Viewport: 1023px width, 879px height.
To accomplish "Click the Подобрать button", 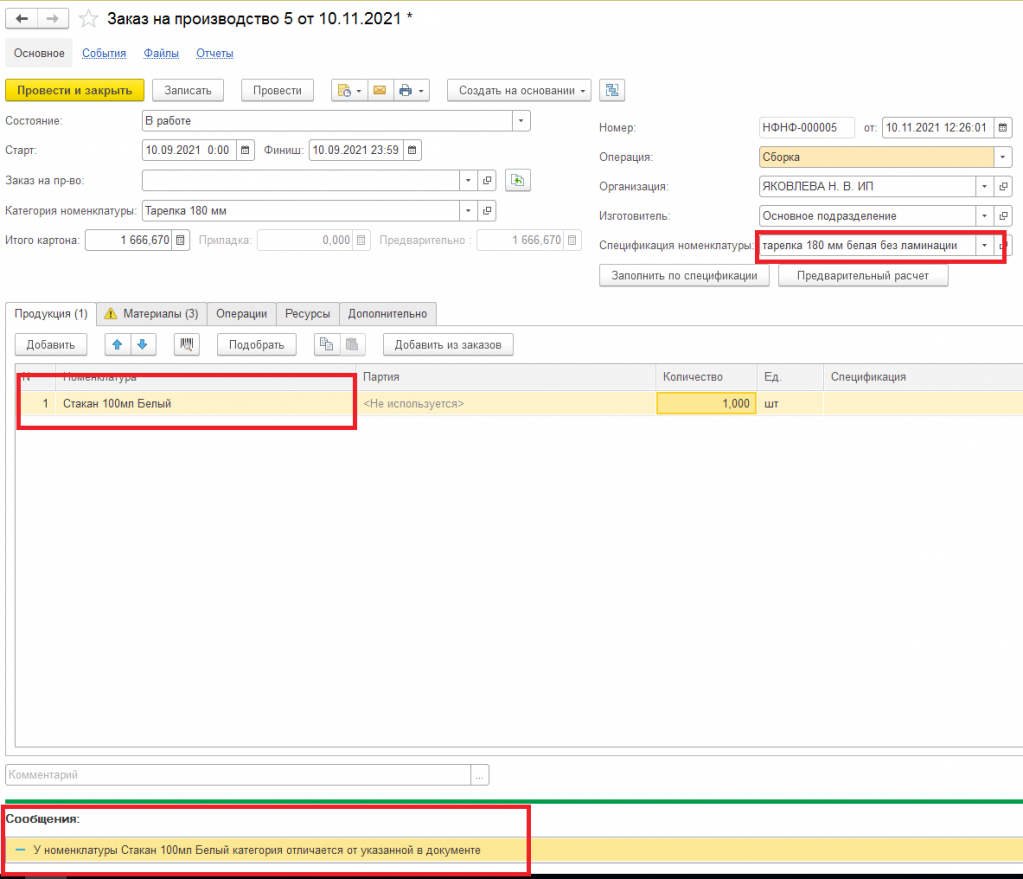I will tap(256, 345).
